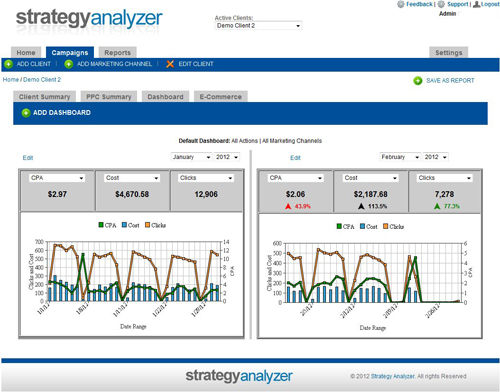
Task: Open the Active Clients dropdown
Action: click(x=258, y=26)
